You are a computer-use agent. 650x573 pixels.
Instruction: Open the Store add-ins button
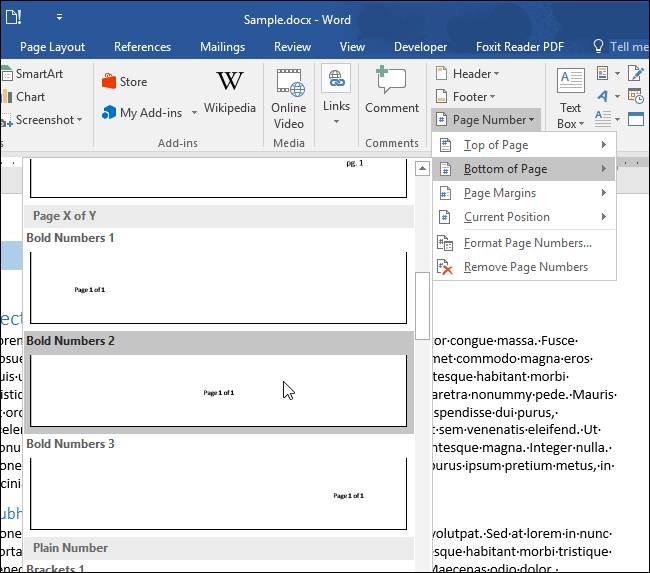(x=124, y=82)
